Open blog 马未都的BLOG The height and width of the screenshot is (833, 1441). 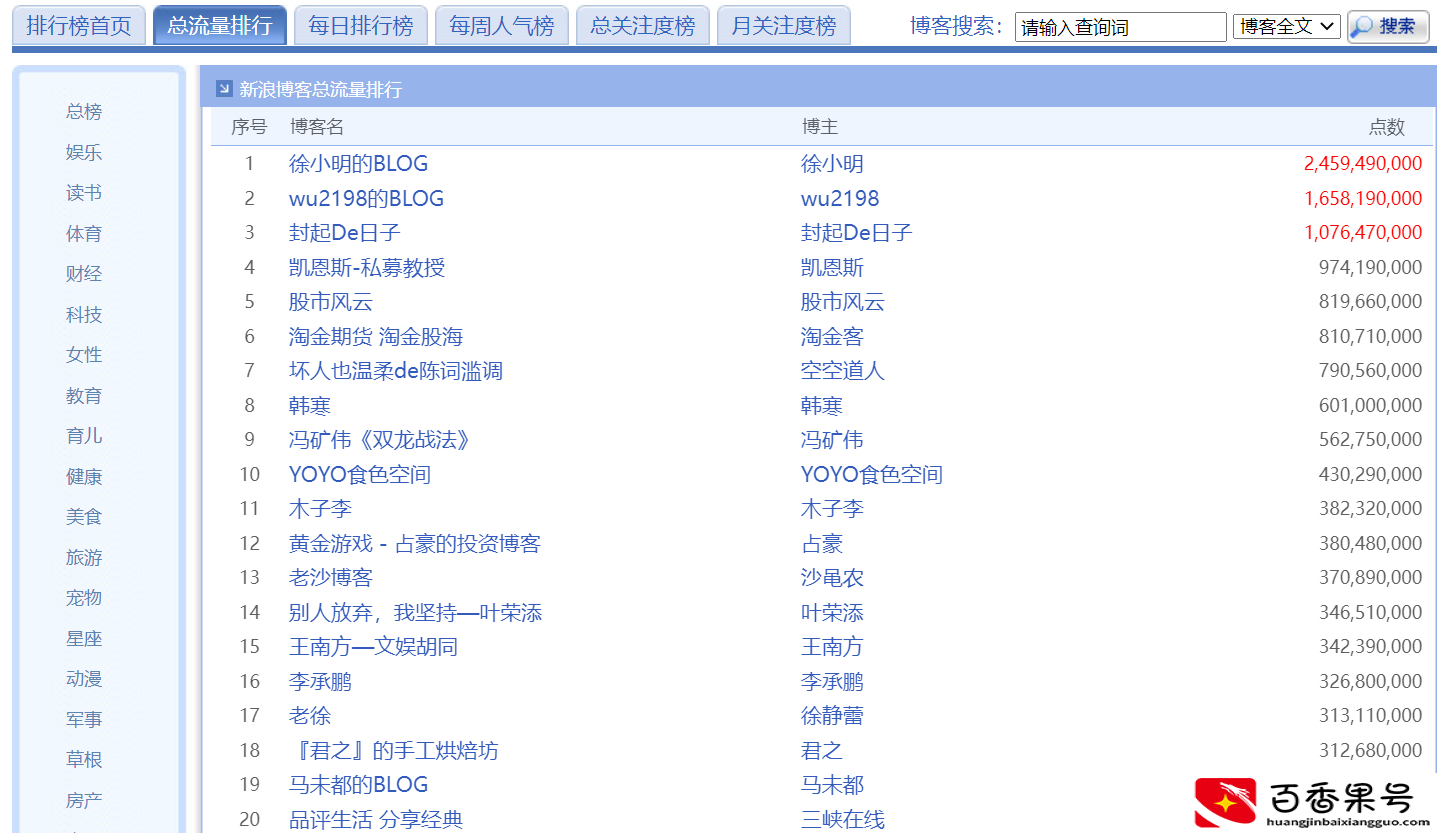click(x=359, y=785)
